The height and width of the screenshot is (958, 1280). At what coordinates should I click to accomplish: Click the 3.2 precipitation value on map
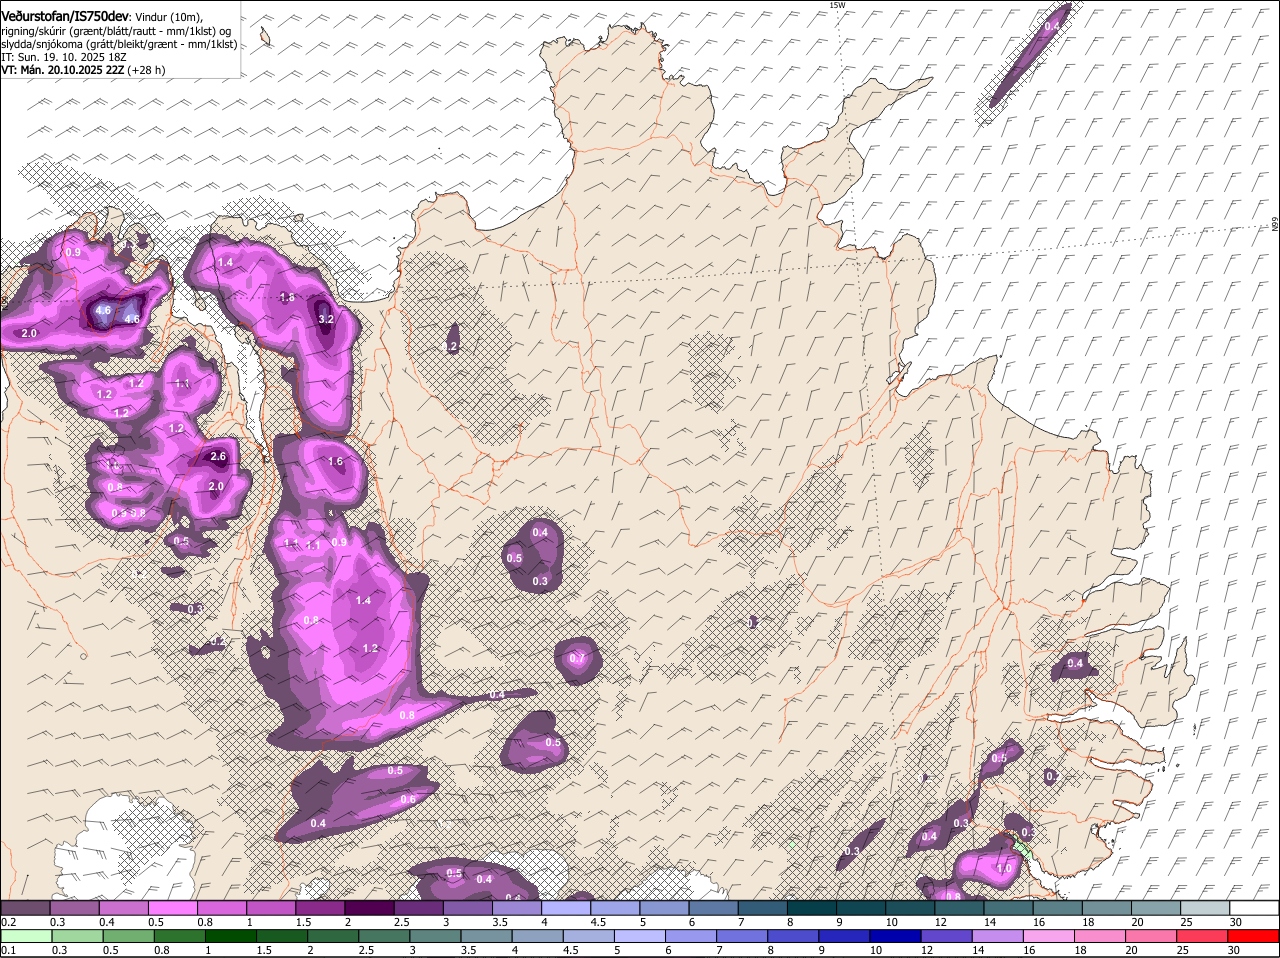coord(326,319)
